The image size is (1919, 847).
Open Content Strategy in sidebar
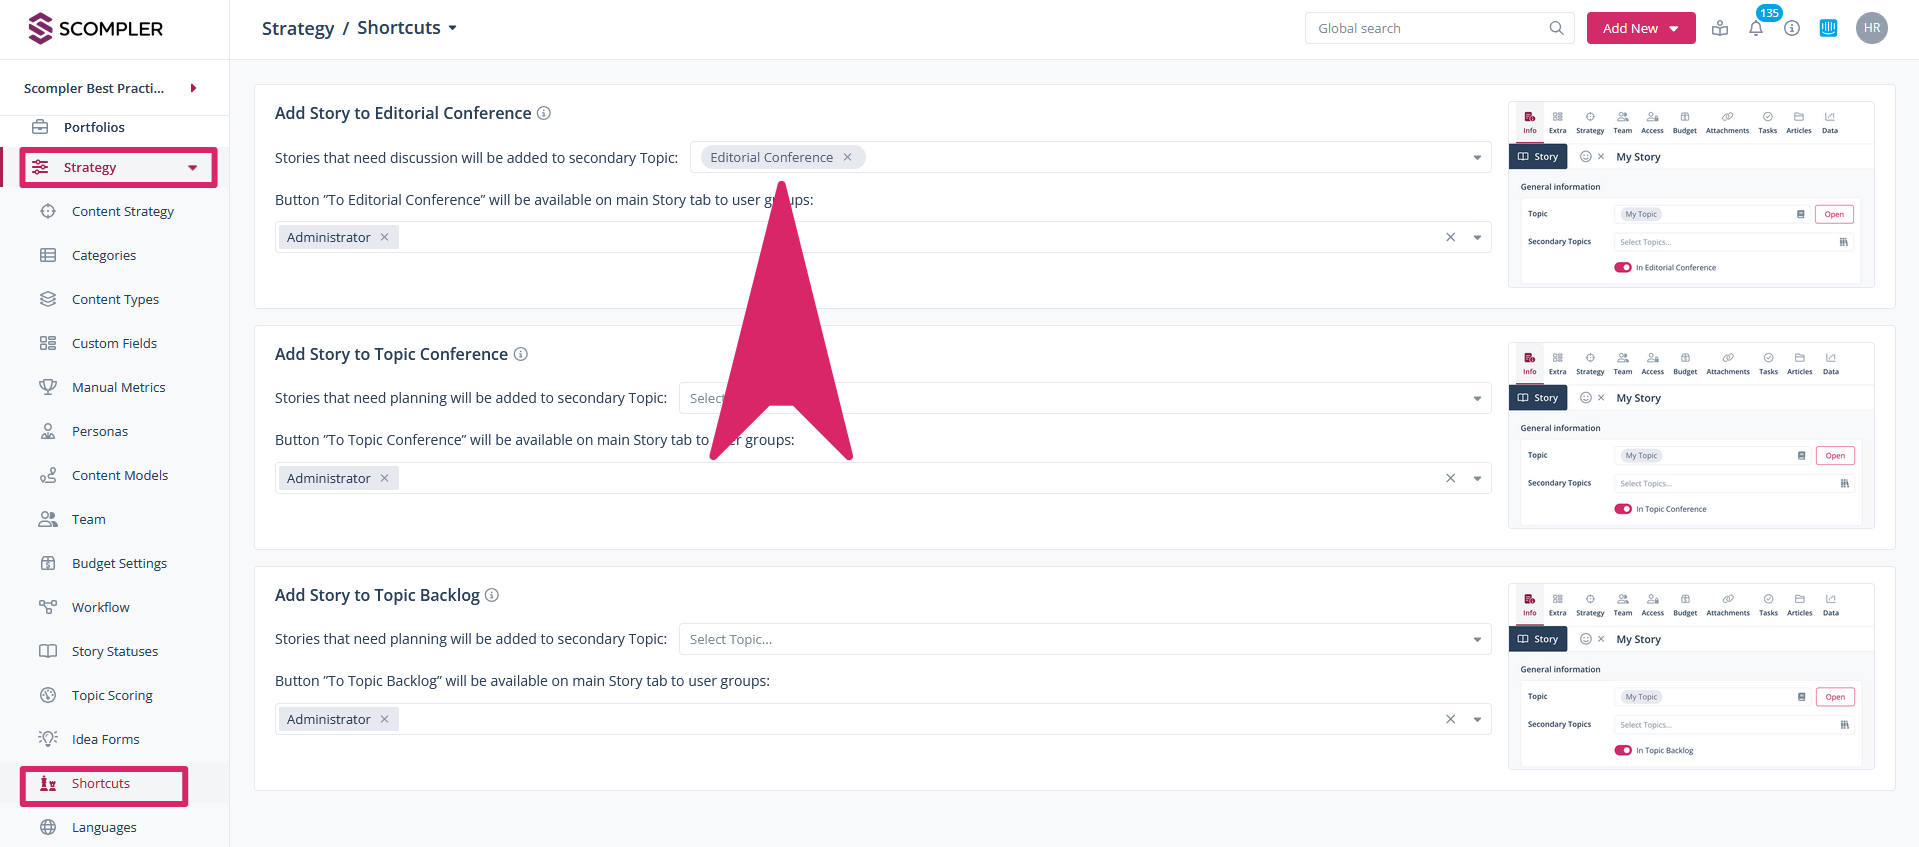tap(122, 211)
